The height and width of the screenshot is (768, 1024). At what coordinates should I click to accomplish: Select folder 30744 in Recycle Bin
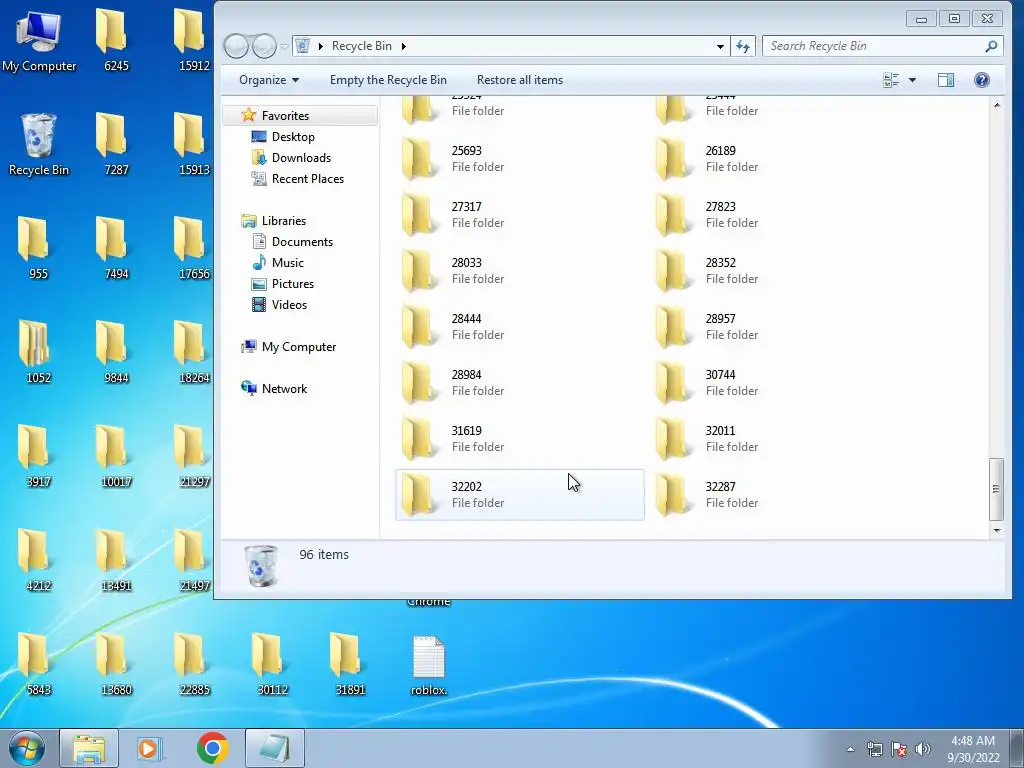[x=774, y=383]
